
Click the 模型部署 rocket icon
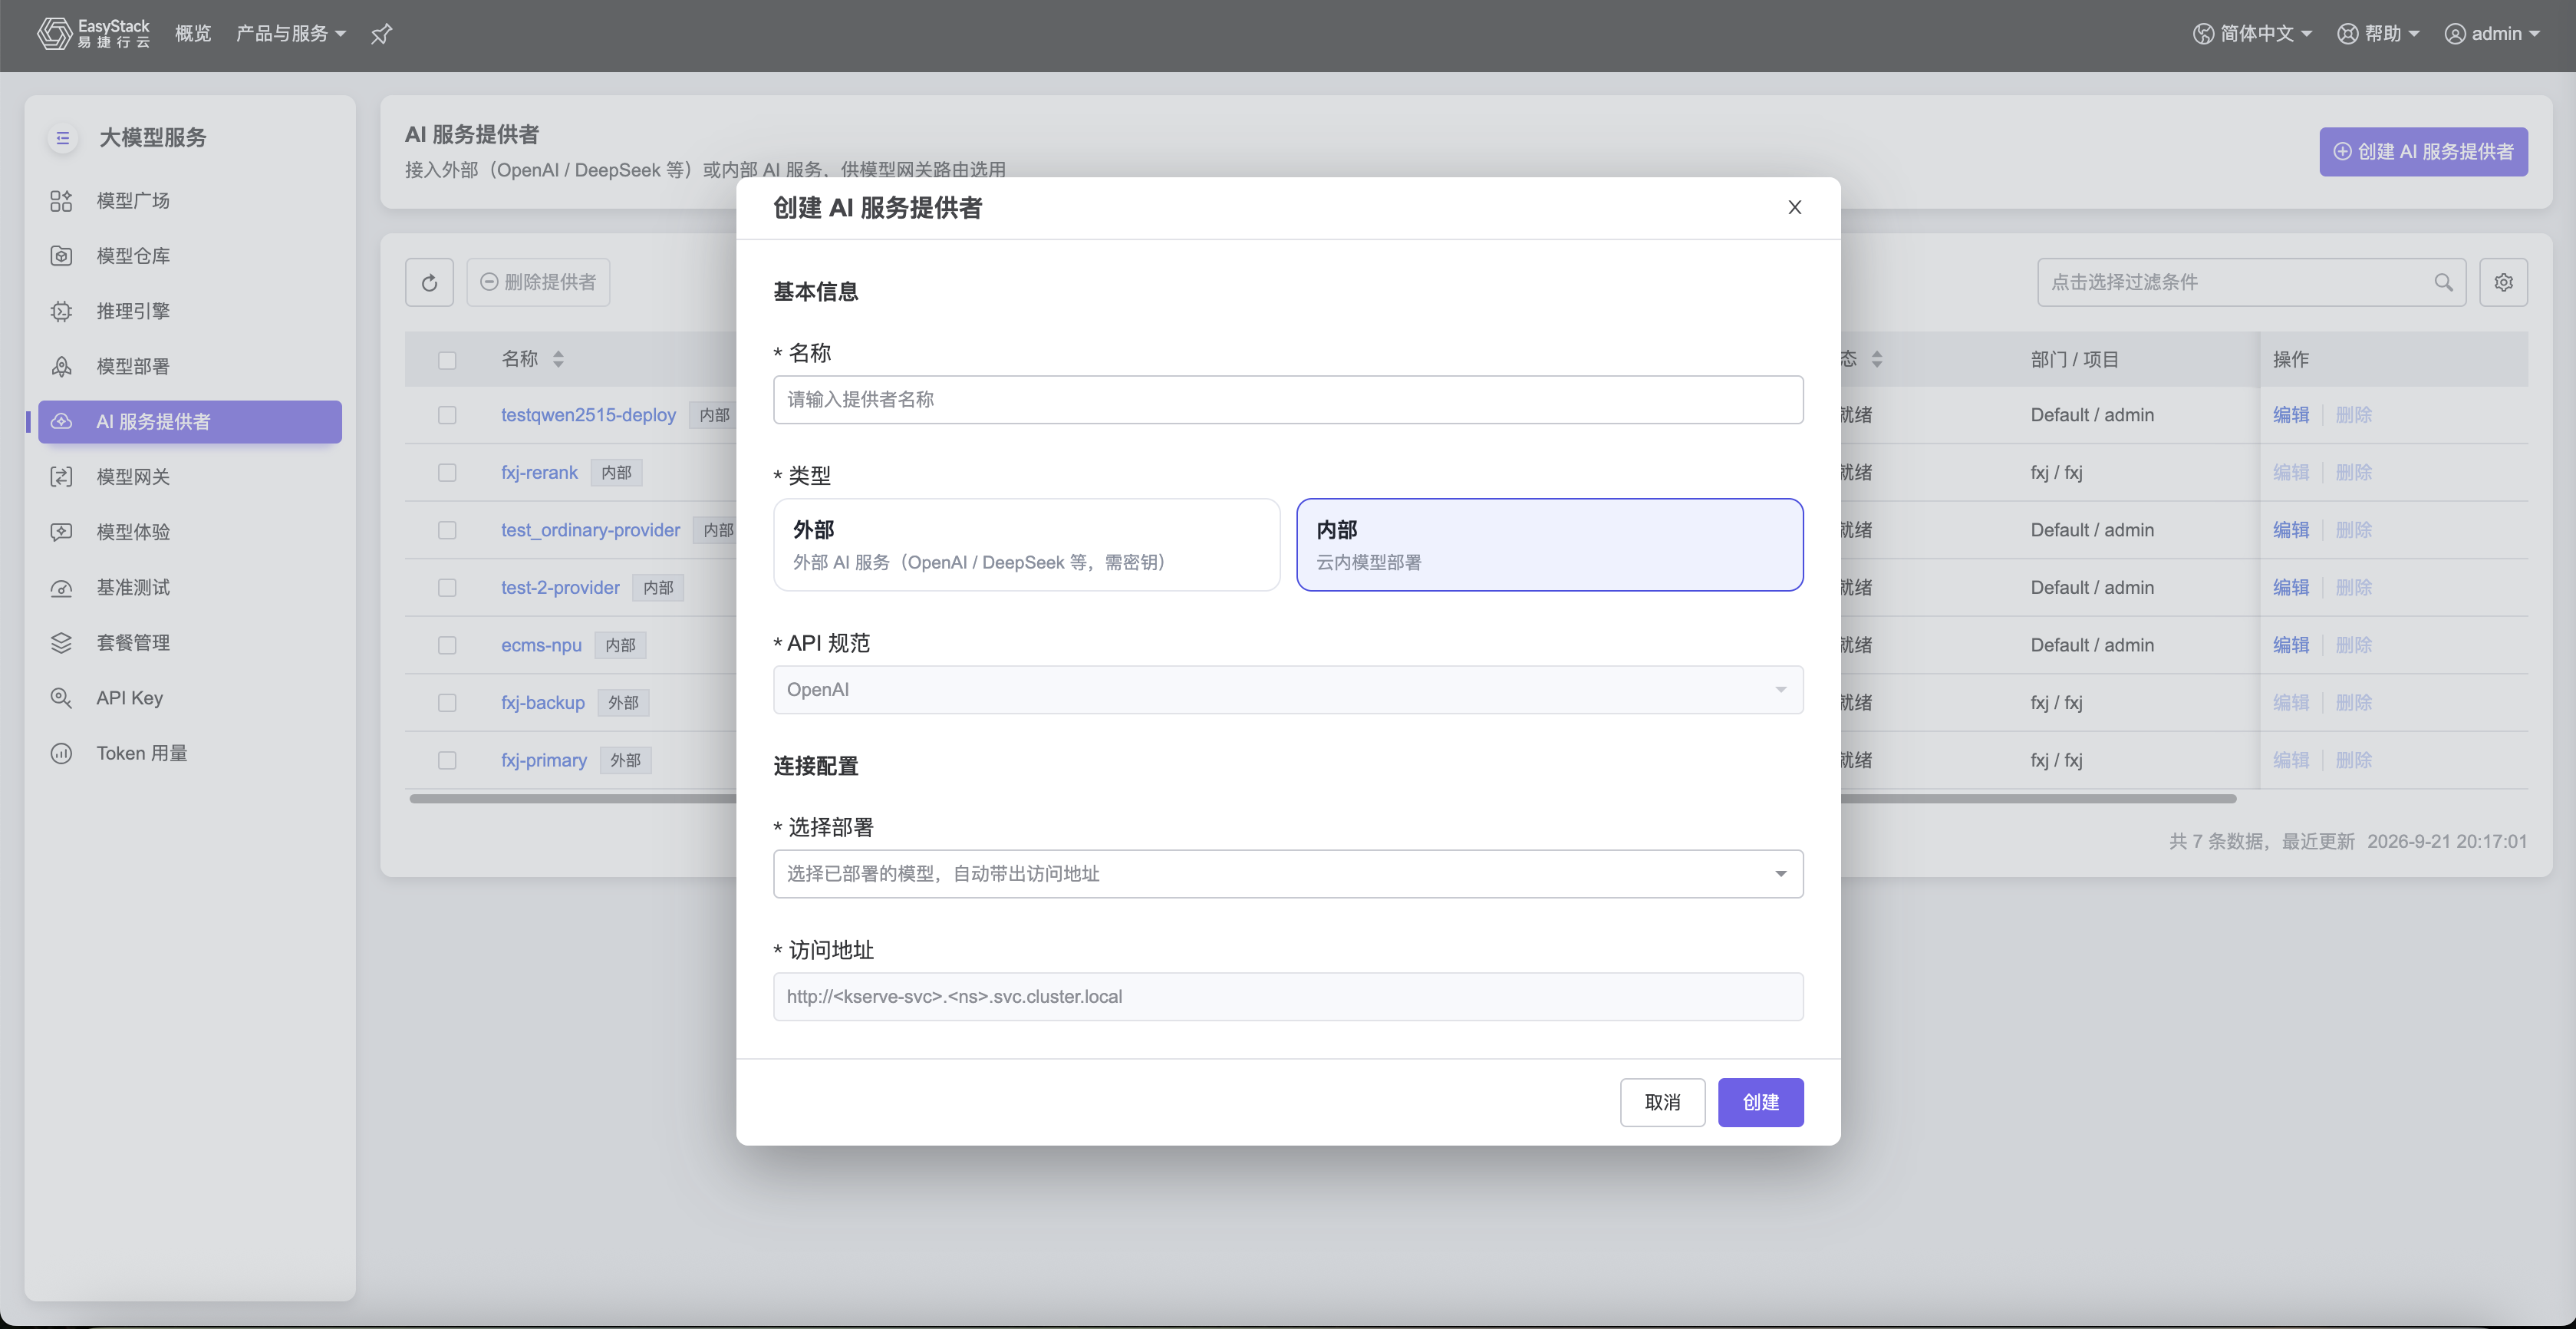[61, 367]
